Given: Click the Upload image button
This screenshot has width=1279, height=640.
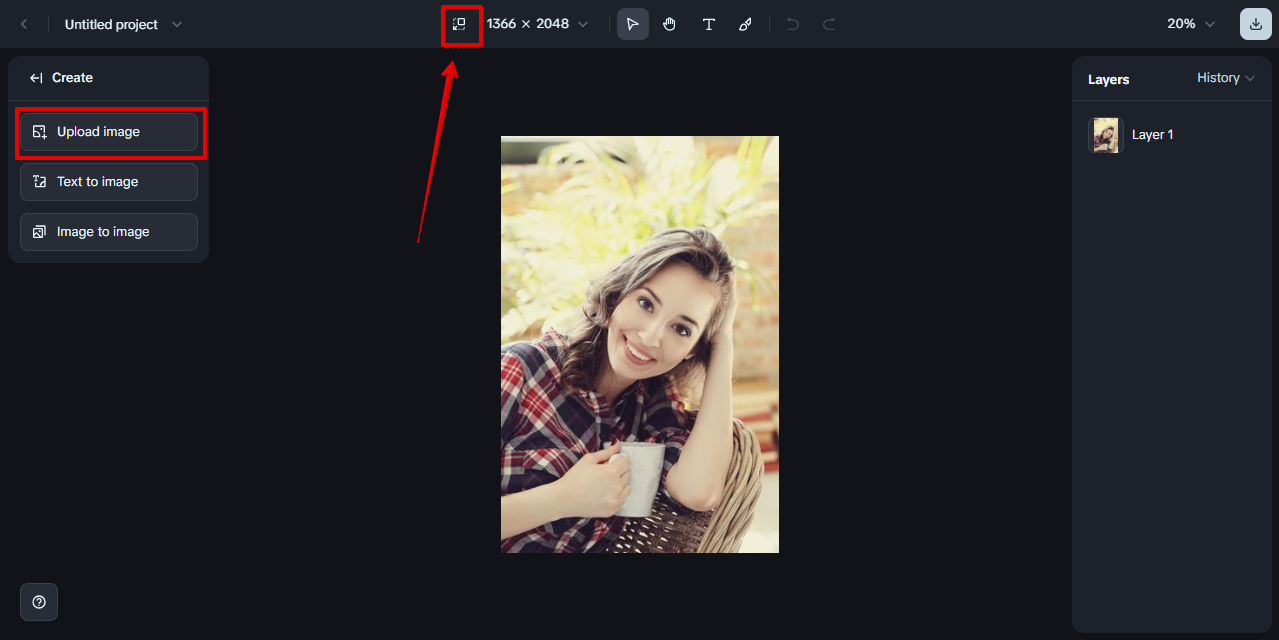Looking at the screenshot, I should coord(109,132).
